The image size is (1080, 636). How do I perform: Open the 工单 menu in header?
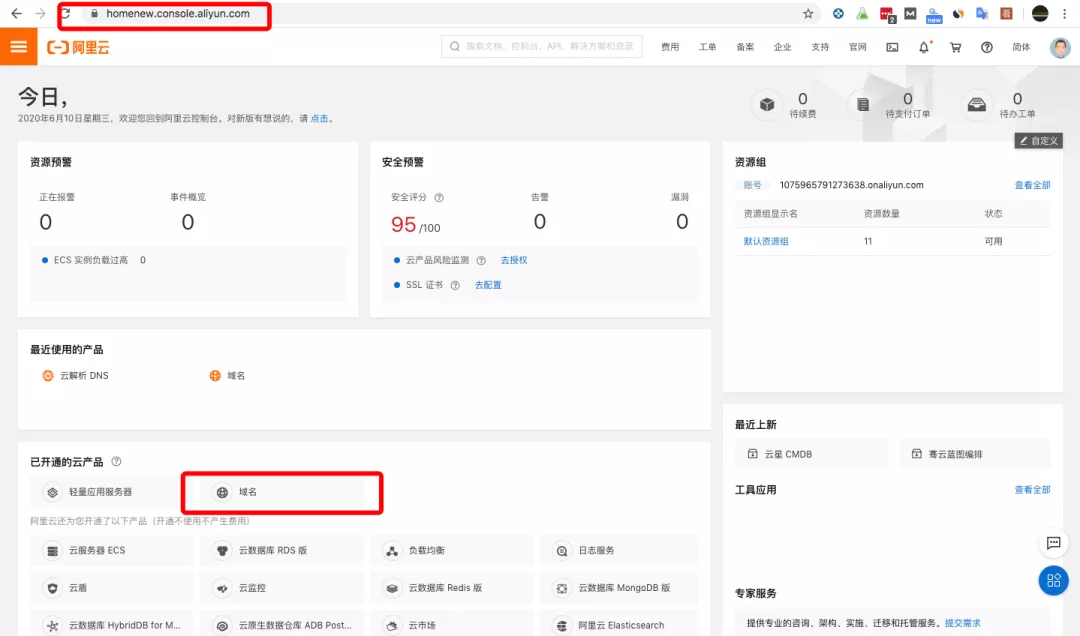[707, 47]
